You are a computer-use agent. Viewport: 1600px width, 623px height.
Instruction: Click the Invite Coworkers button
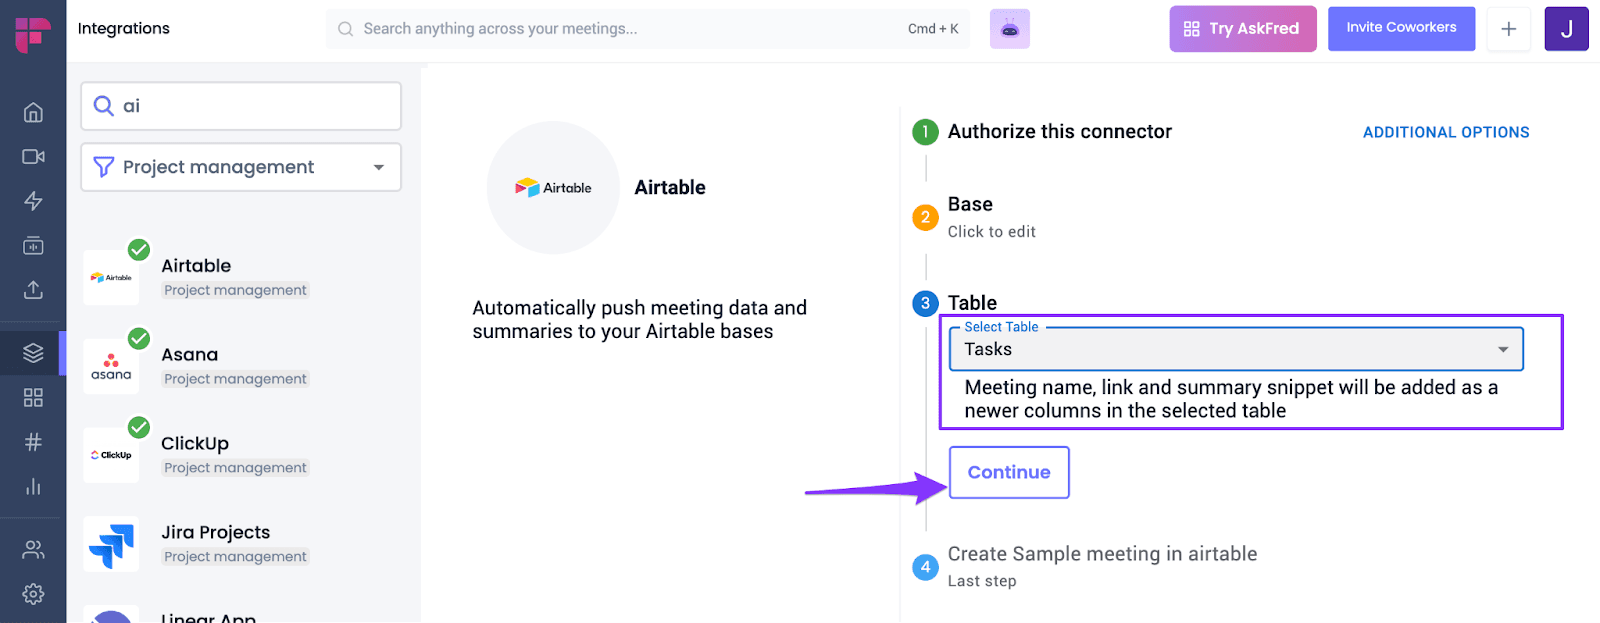(x=1401, y=28)
